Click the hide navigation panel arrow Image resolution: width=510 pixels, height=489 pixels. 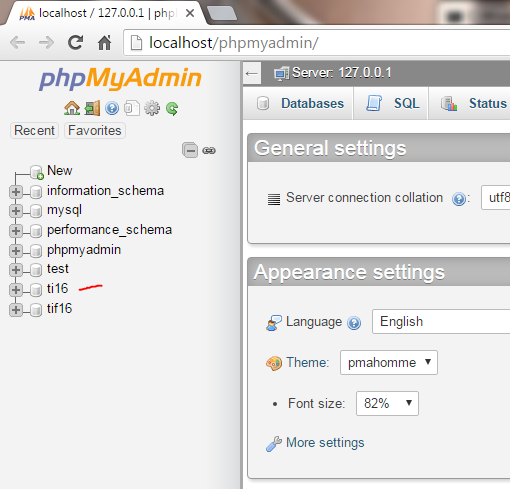[x=252, y=73]
